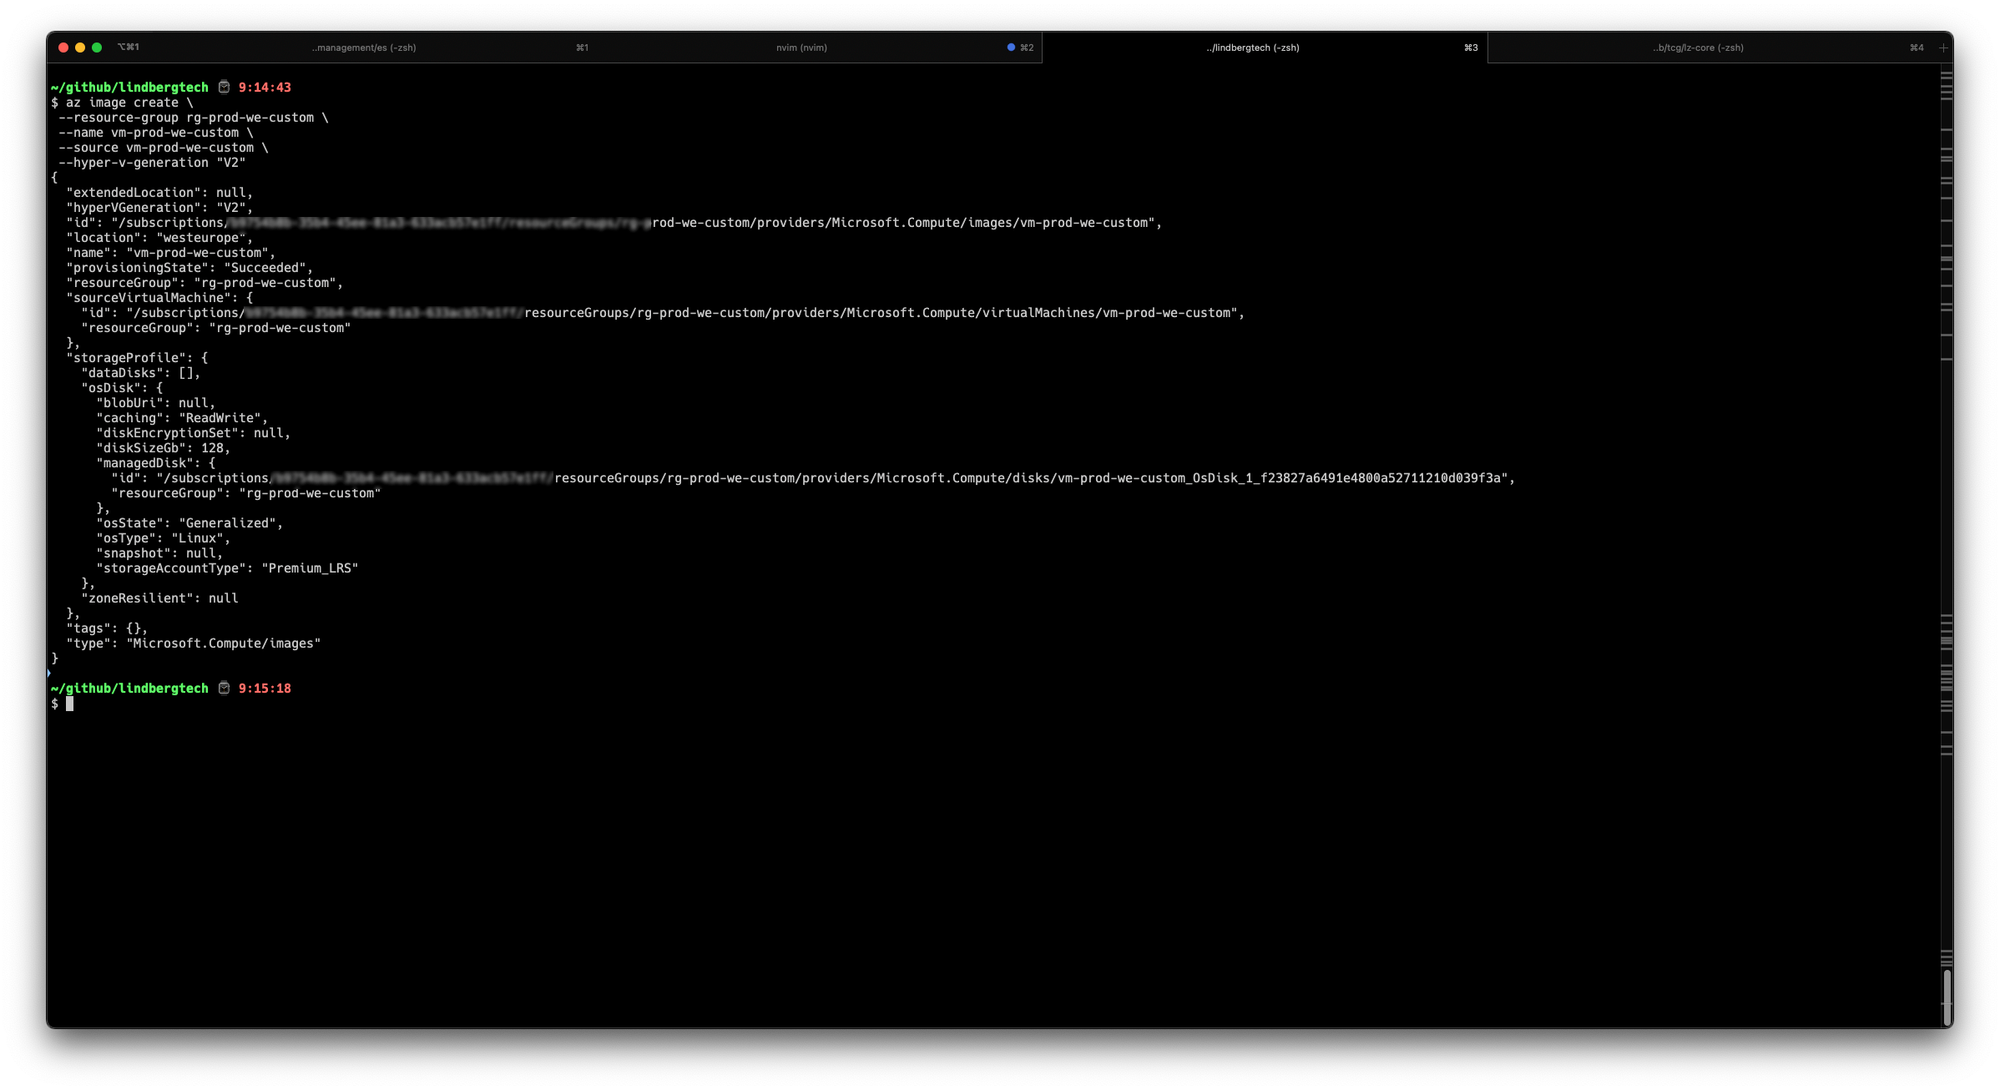Close the terminal window with red button

point(64,47)
